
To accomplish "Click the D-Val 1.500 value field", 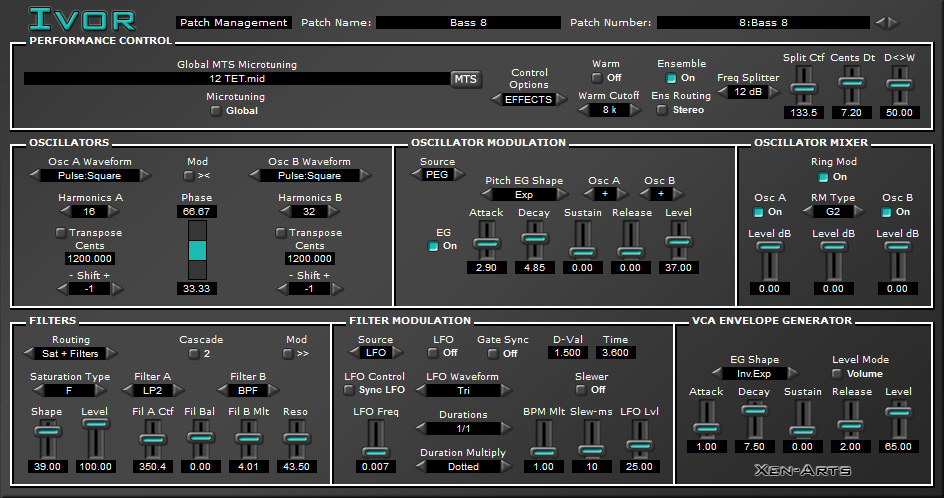I will click(x=568, y=353).
